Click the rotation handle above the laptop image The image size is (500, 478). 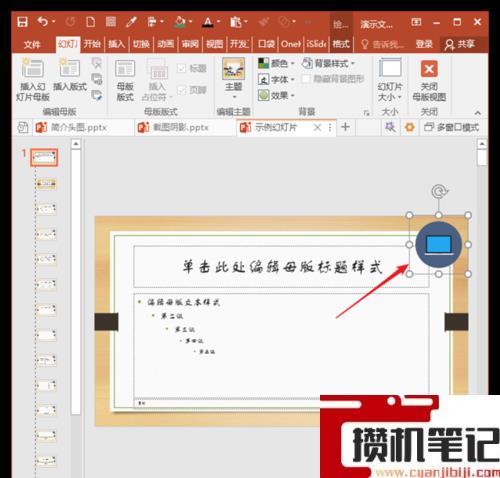(x=439, y=192)
